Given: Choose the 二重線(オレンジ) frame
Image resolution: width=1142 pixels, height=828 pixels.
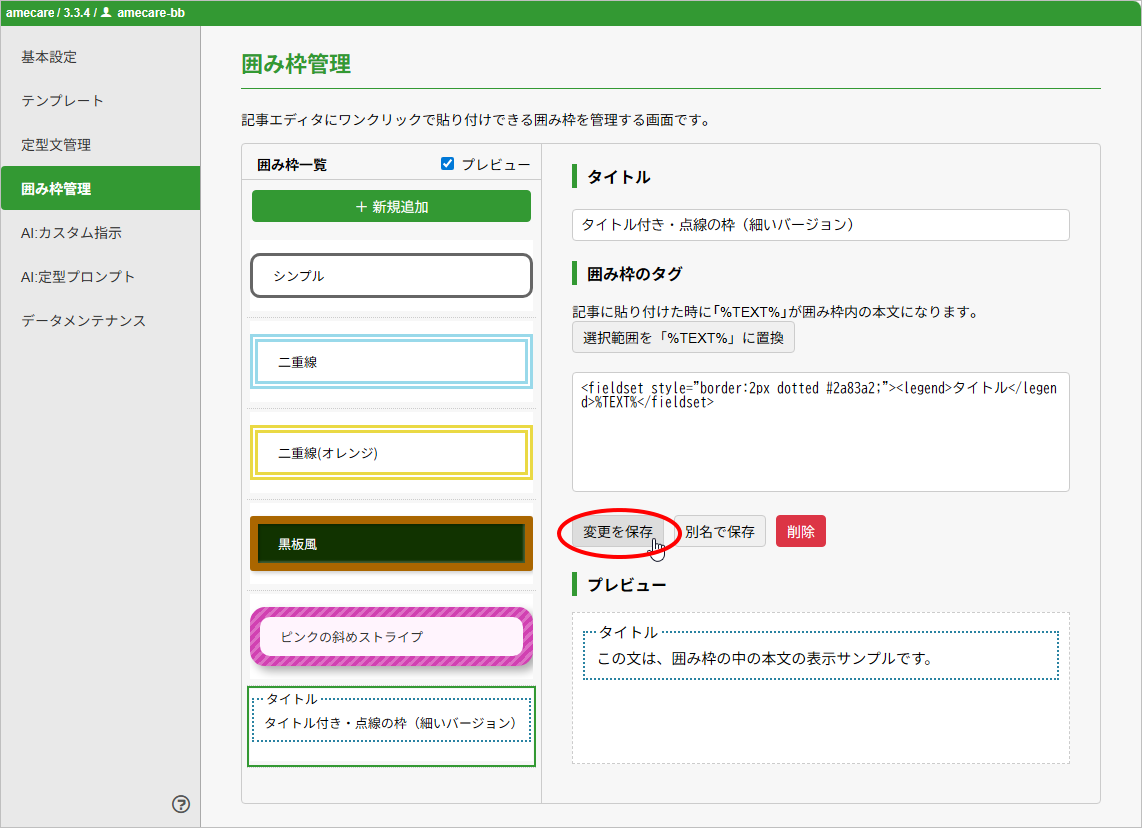Looking at the screenshot, I should pos(391,453).
